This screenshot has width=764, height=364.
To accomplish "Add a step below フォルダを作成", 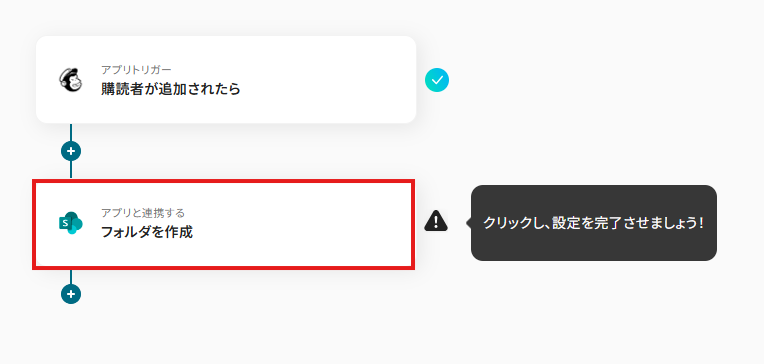I will (x=71, y=294).
